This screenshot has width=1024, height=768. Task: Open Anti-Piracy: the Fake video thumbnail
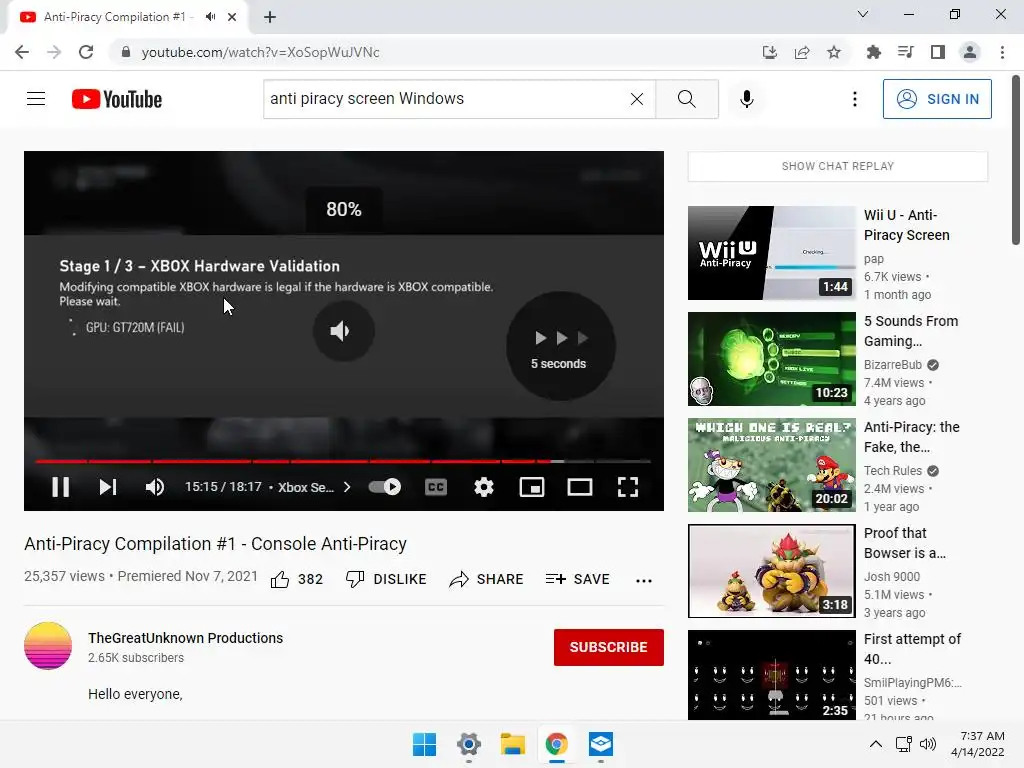coord(771,465)
